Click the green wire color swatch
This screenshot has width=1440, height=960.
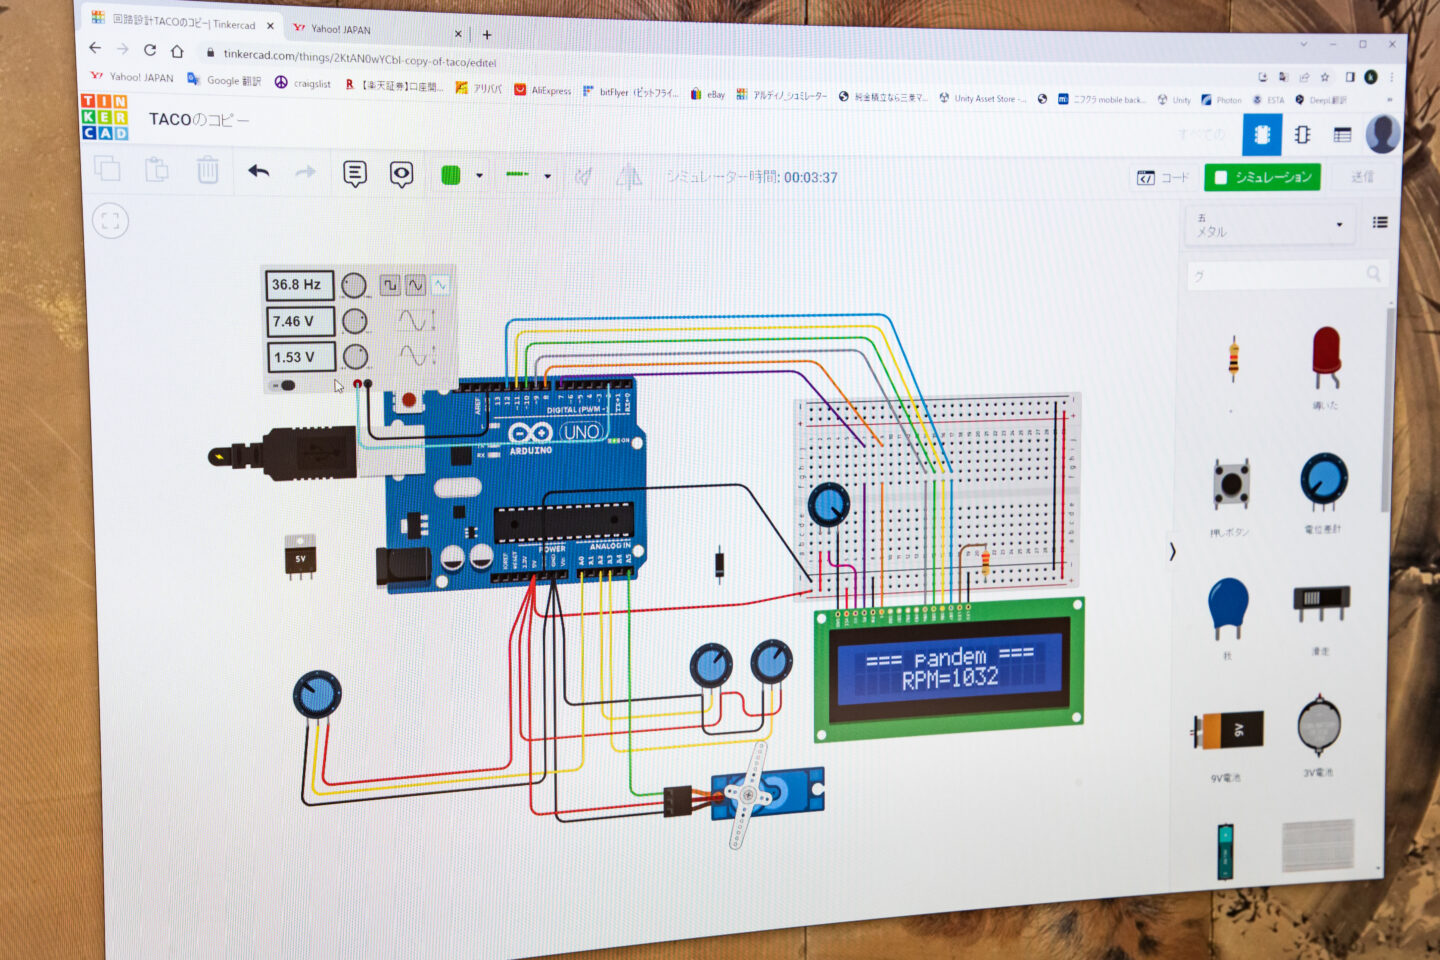tap(451, 176)
